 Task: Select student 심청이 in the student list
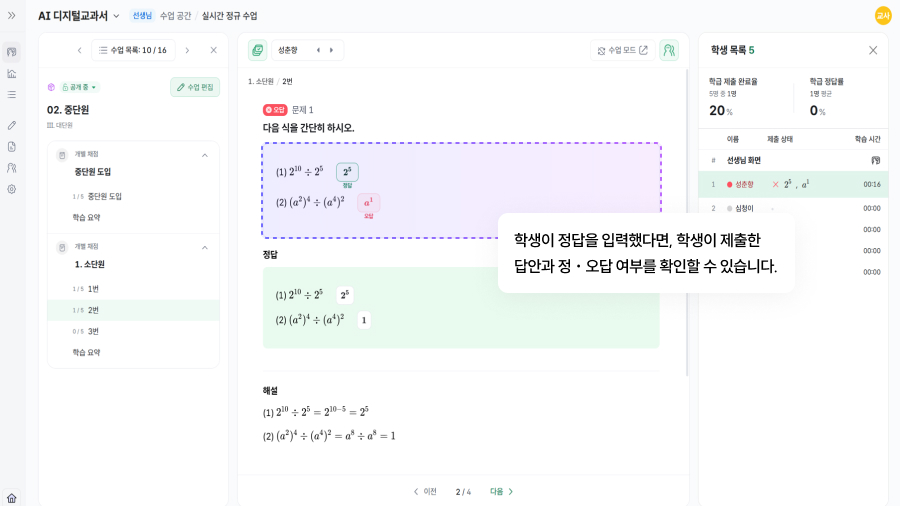(744, 208)
